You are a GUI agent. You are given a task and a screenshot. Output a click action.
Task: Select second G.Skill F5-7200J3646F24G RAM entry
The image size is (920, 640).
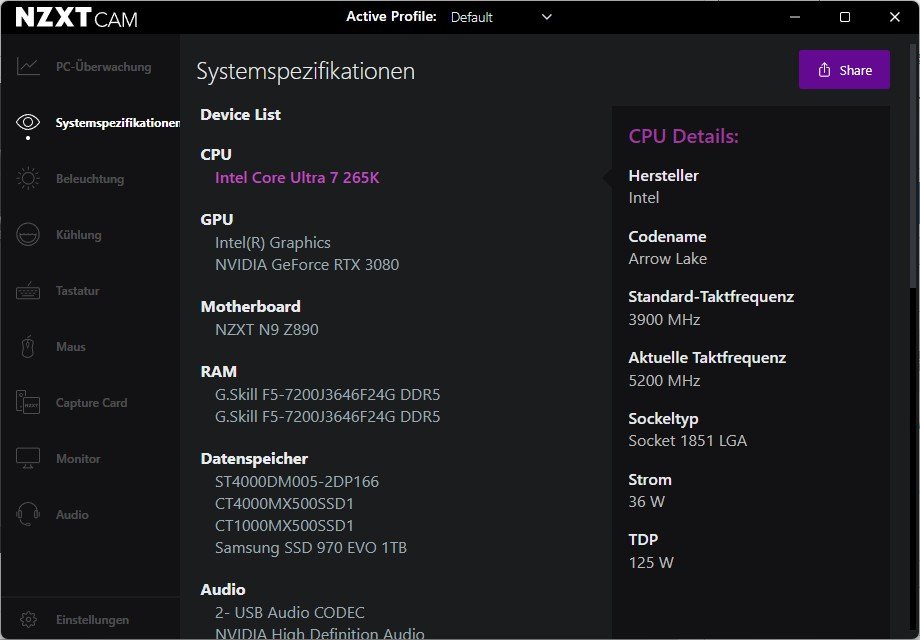[327, 416]
